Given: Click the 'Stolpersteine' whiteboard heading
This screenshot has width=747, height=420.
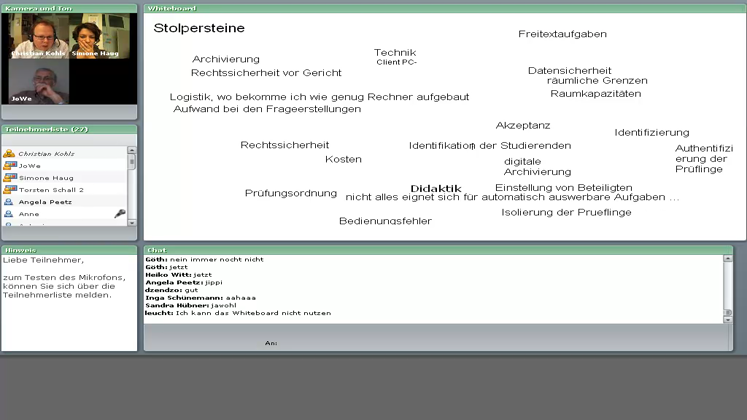Looking at the screenshot, I should (x=199, y=28).
